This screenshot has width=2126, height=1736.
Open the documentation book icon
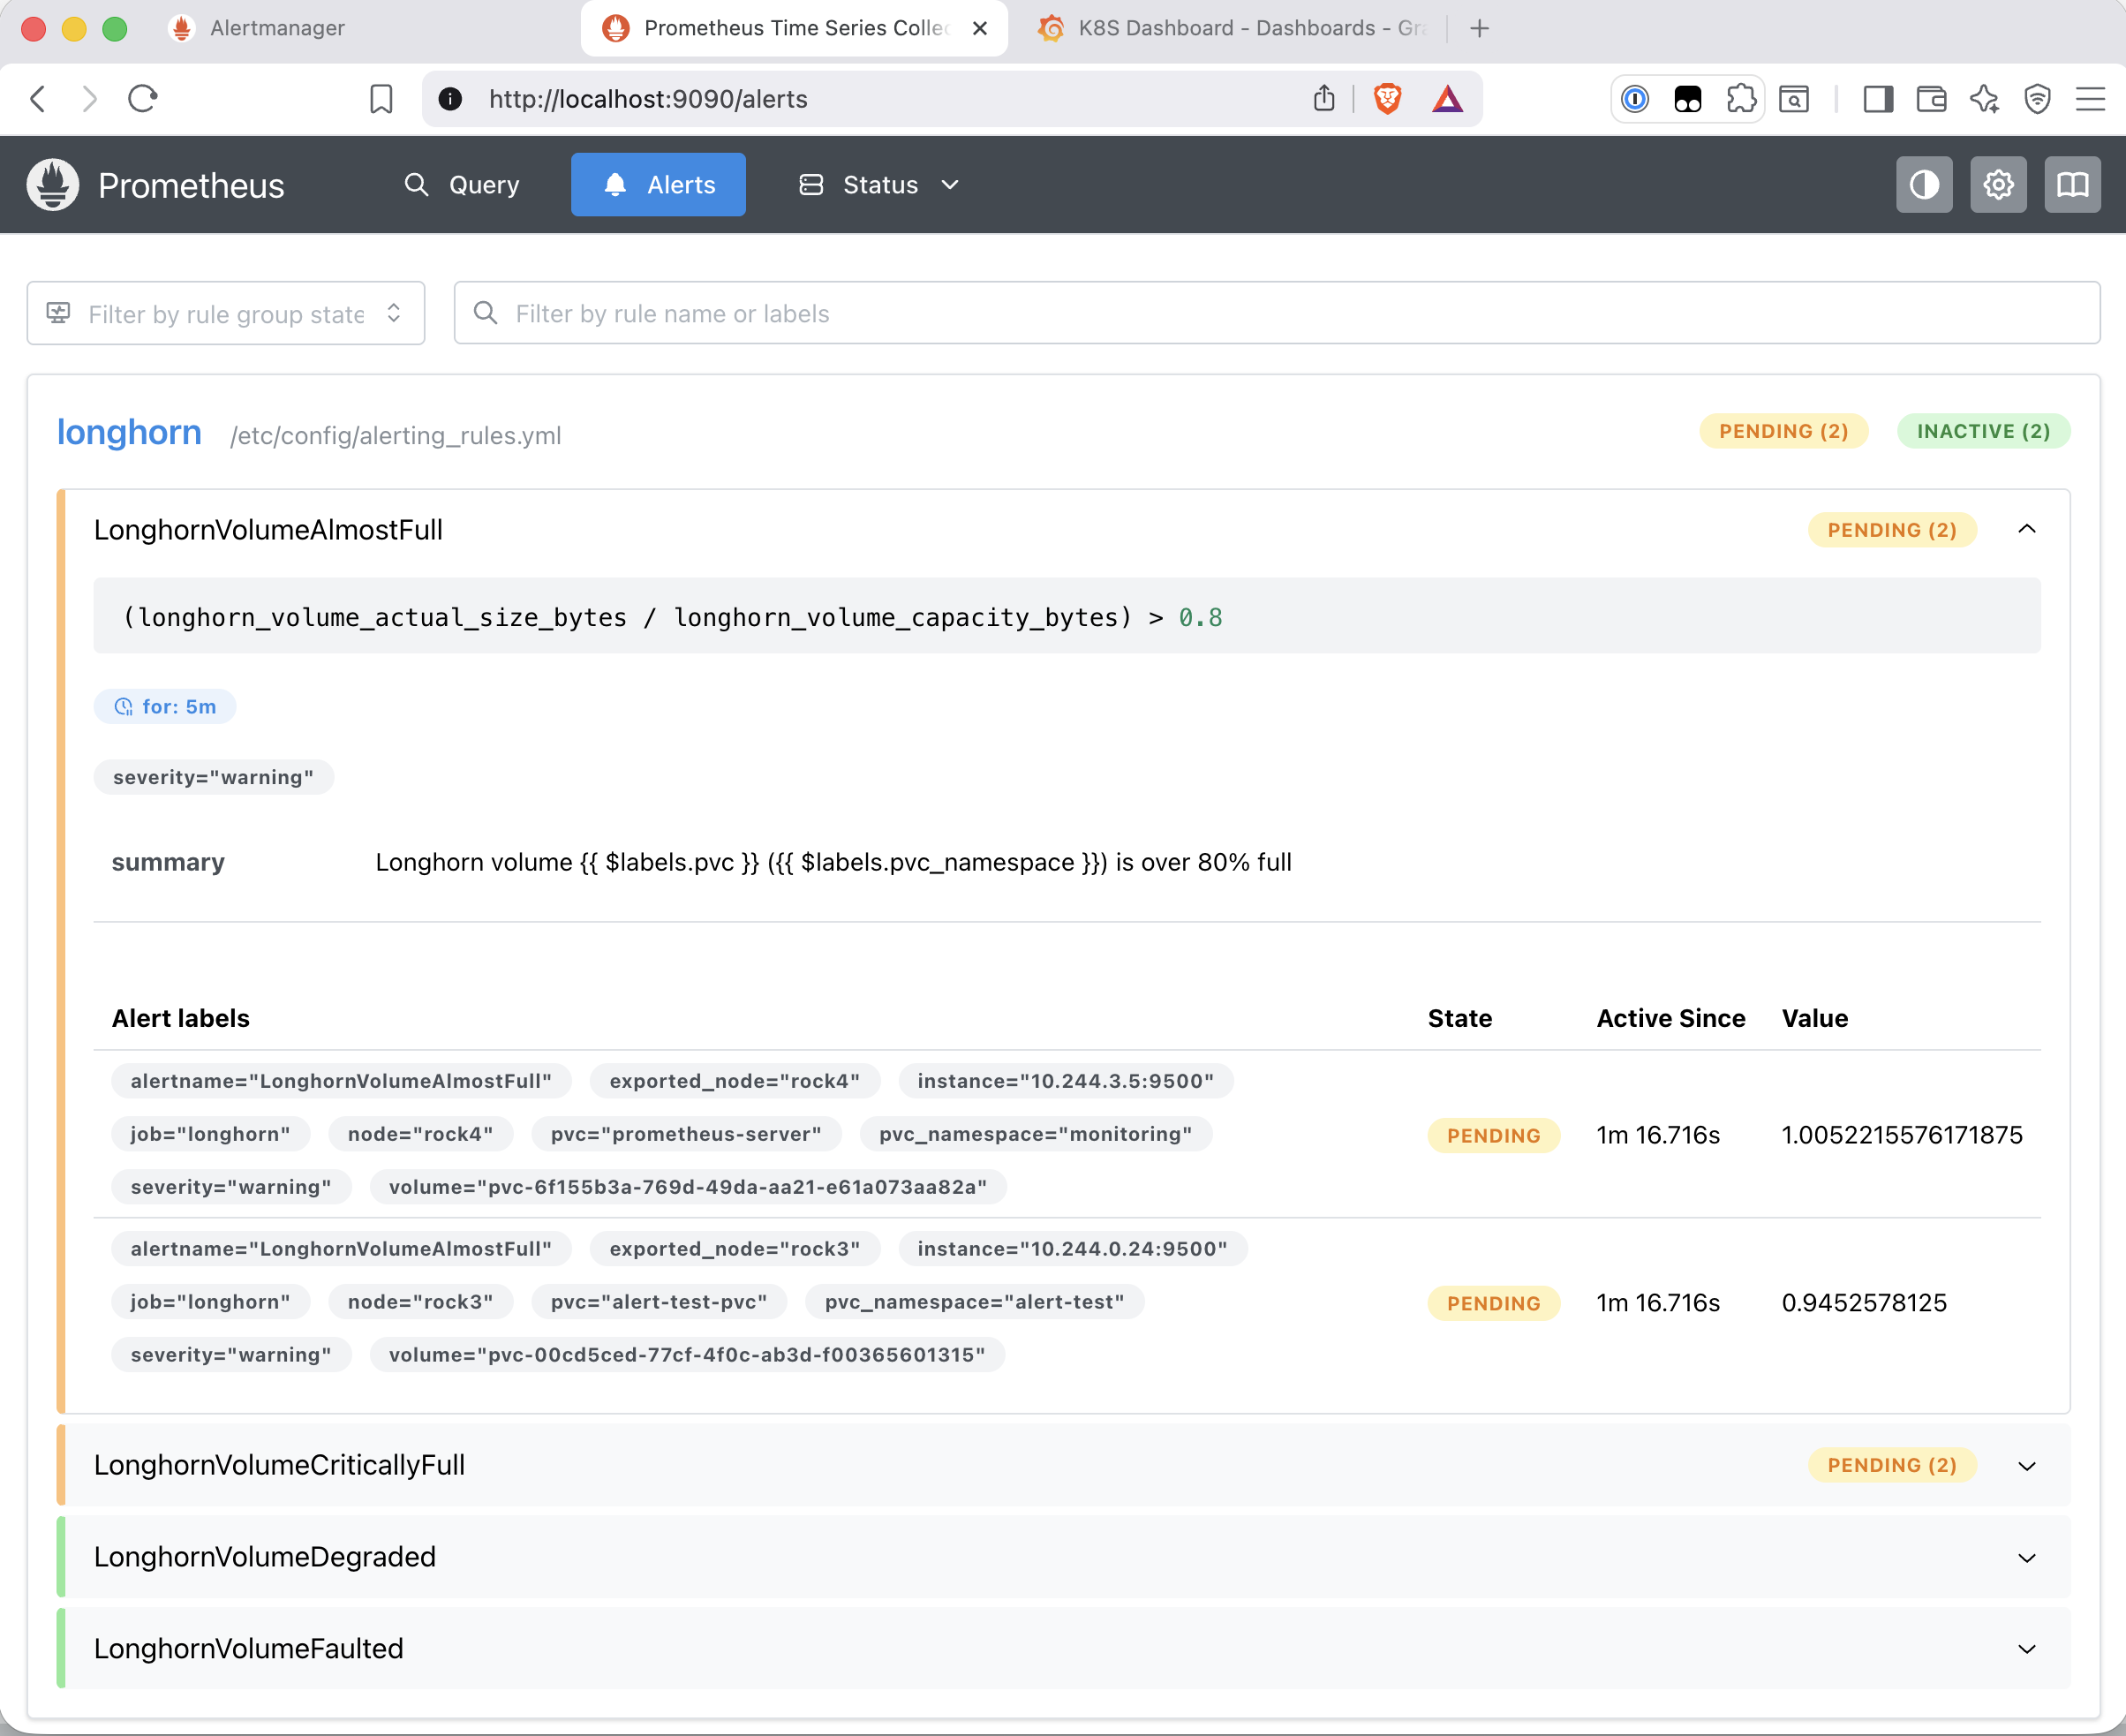2072,185
